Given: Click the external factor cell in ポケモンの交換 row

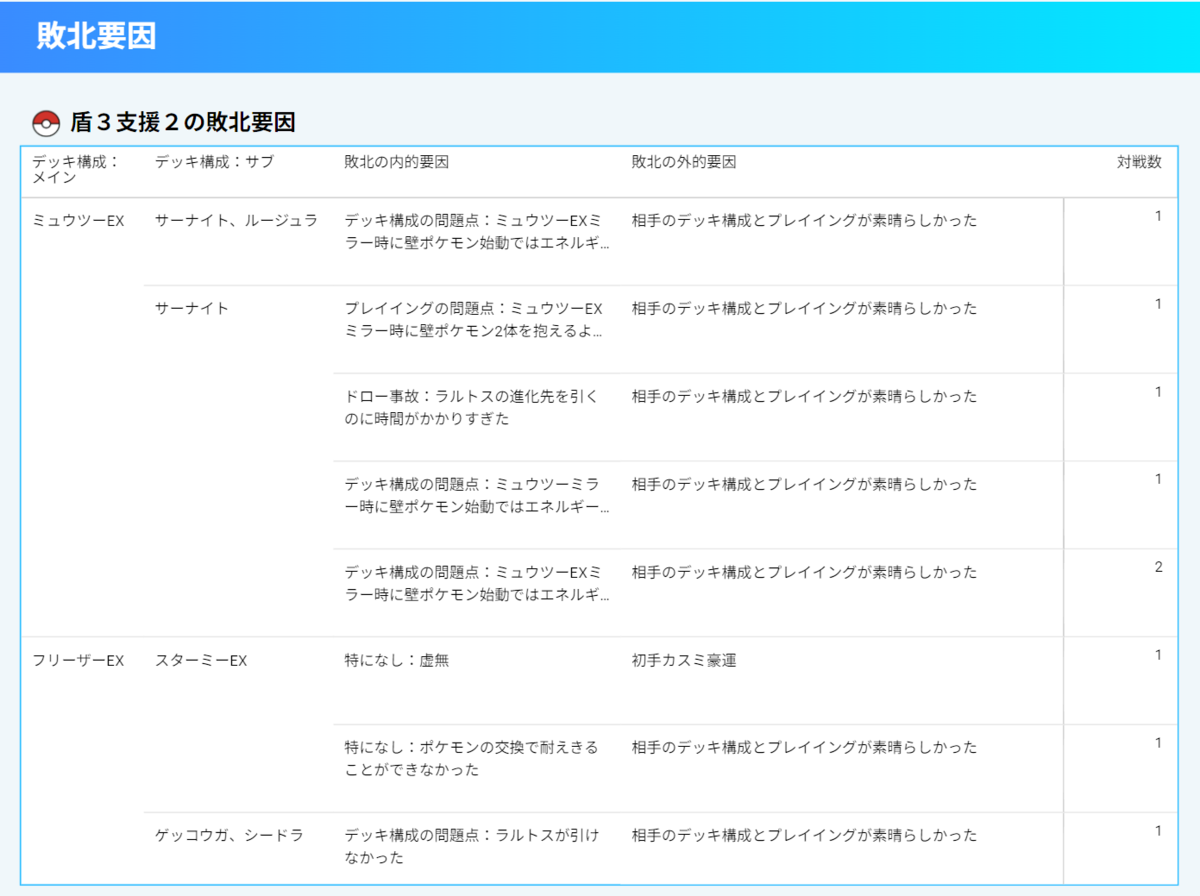Looking at the screenshot, I should 804,747.
